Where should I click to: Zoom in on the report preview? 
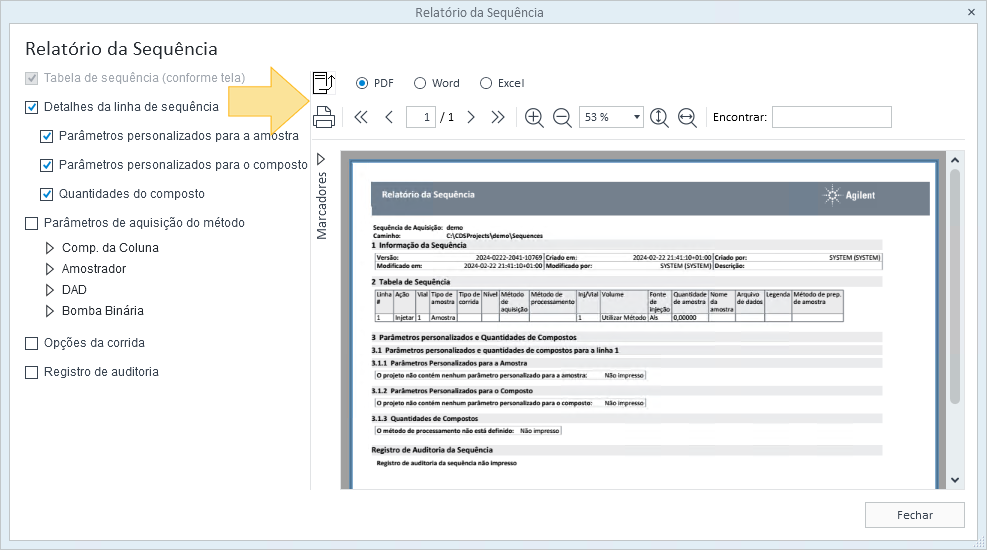click(534, 118)
